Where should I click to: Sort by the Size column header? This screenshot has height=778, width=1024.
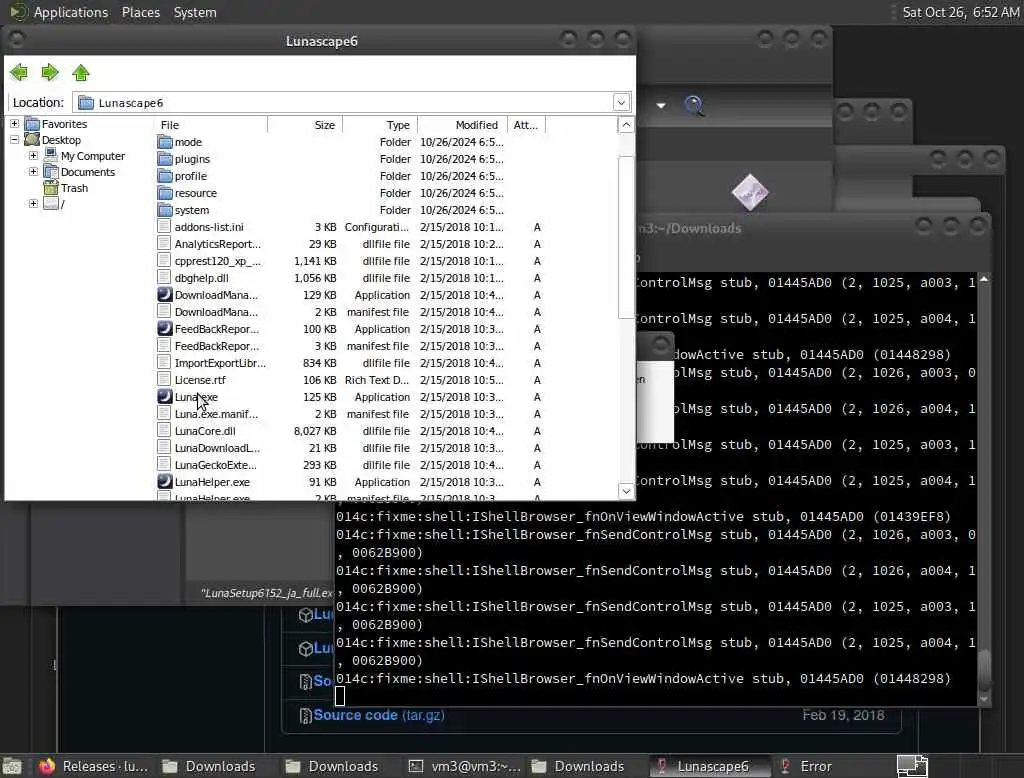[305, 125]
